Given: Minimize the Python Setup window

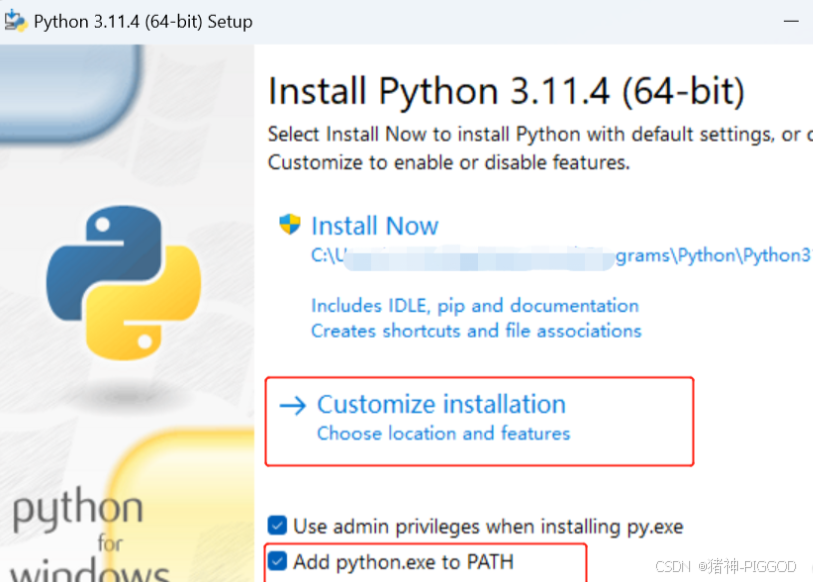Looking at the screenshot, I should pos(791,21).
